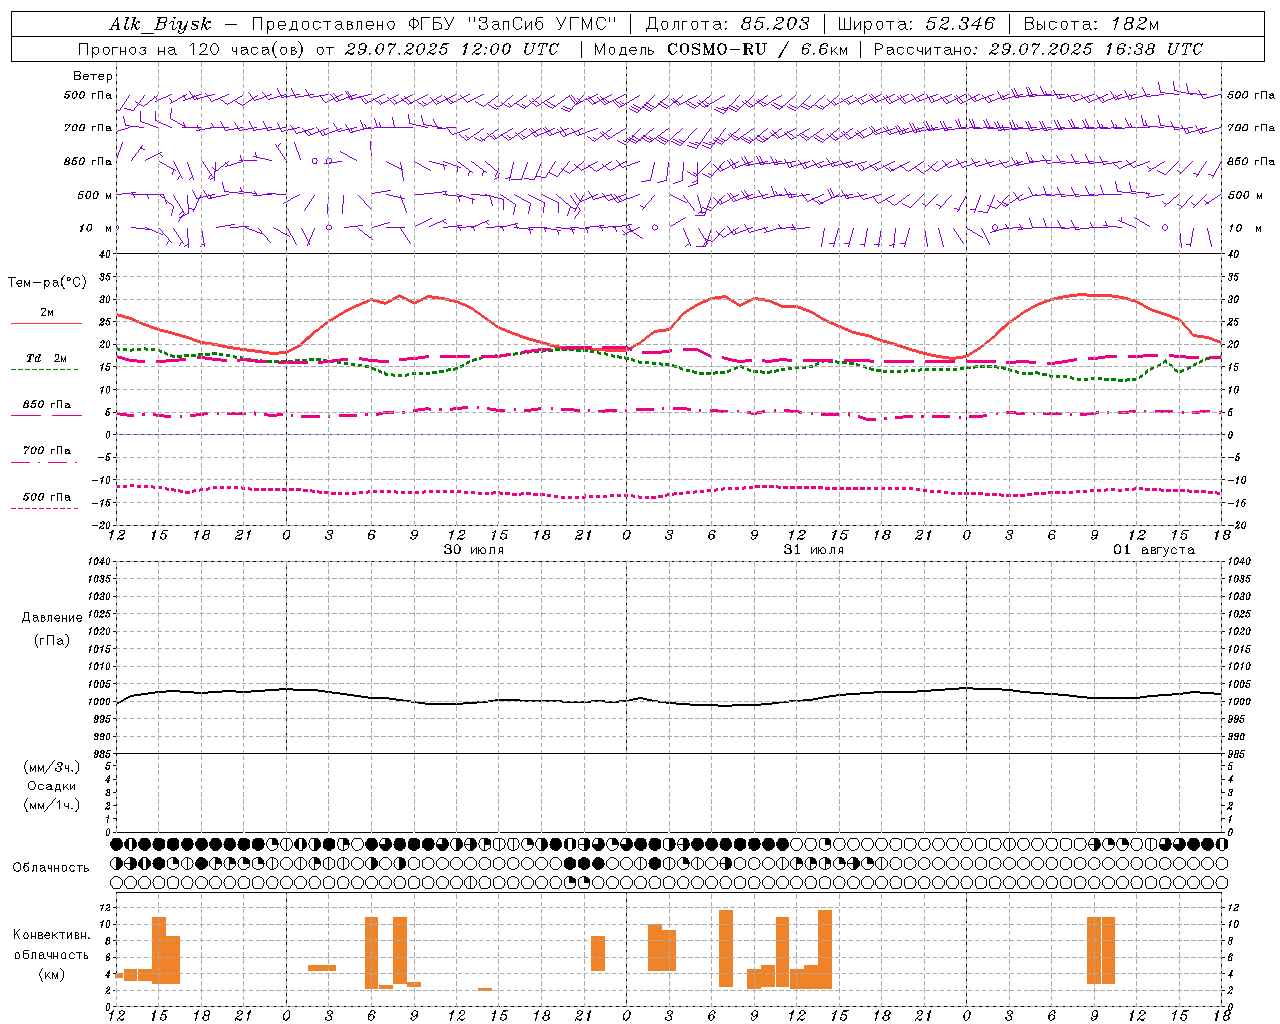Click the 'Долгота: 85.203' header value

point(728,24)
